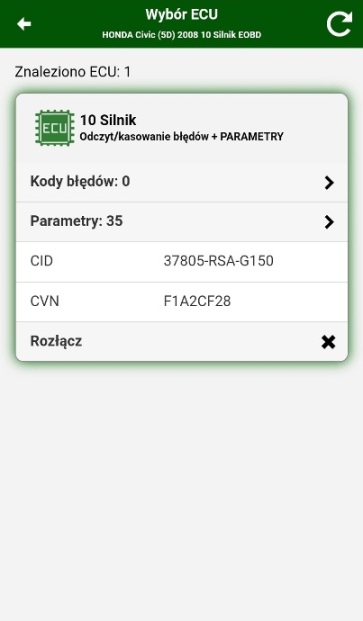
Task: Click Odczyt/kasowanie błędów + PARAMETRY text
Action: [182, 137]
